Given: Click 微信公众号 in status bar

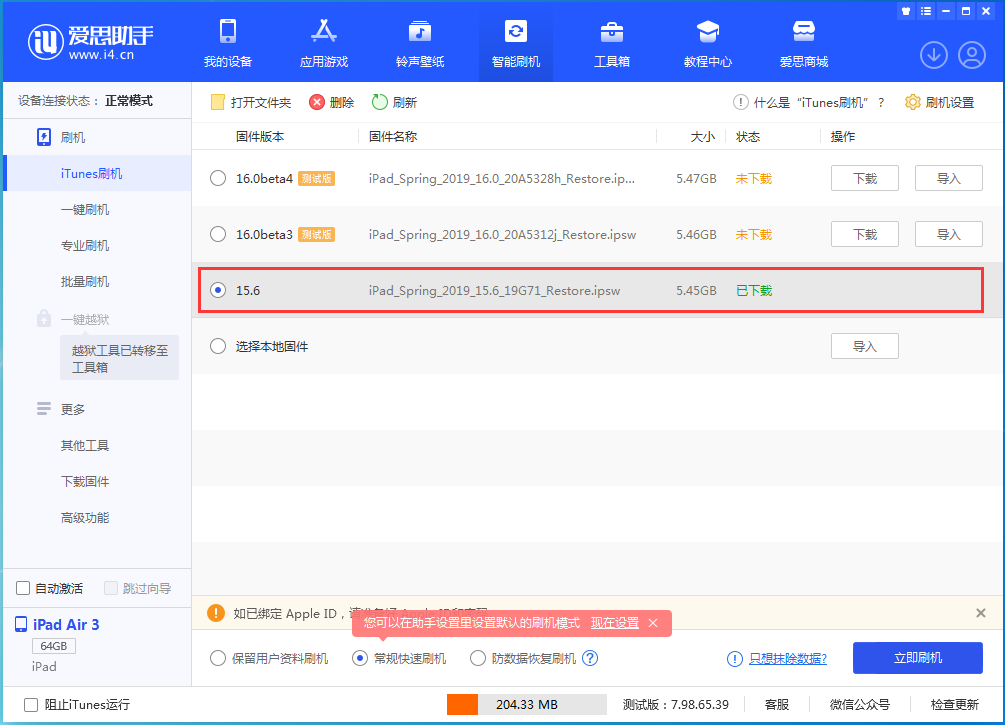Looking at the screenshot, I should (860, 704).
